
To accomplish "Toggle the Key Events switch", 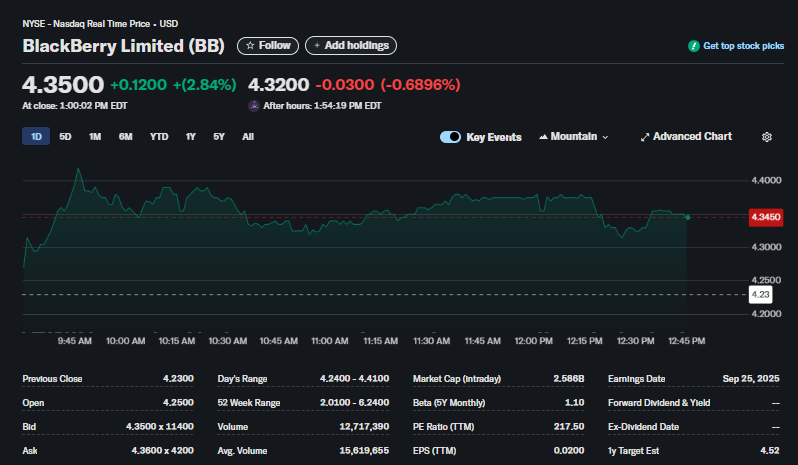I will point(450,137).
